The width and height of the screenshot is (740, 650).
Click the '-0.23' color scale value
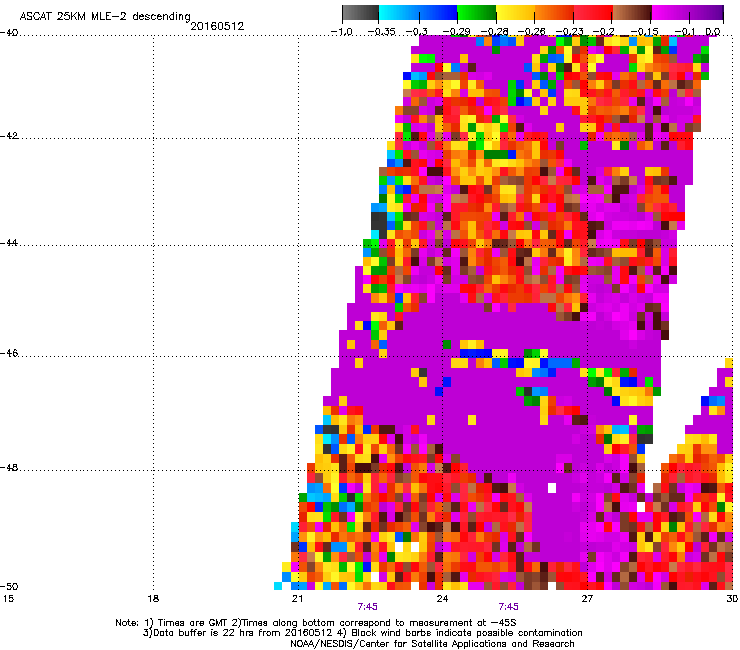570,32
